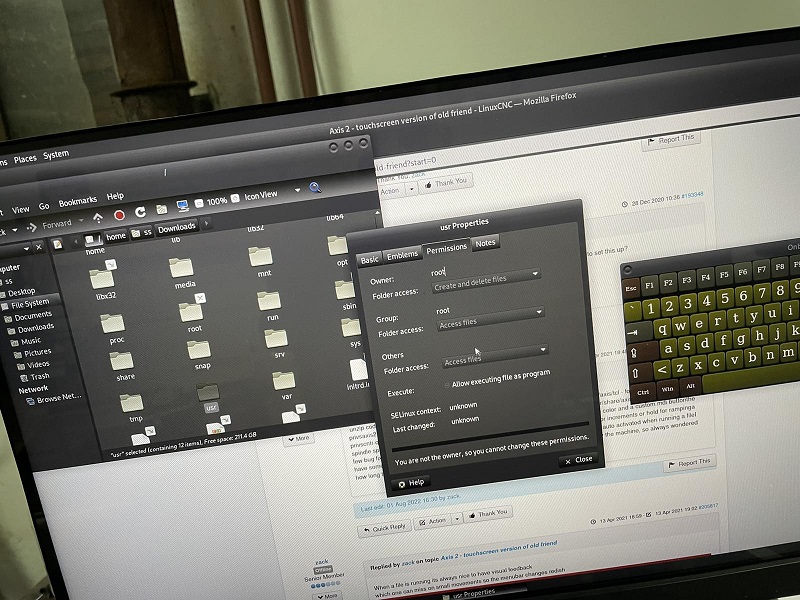The height and width of the screenshot is (600, 800).
Task: Select the root folder icon
Action: pyautogui.click(x=191, y=310)
